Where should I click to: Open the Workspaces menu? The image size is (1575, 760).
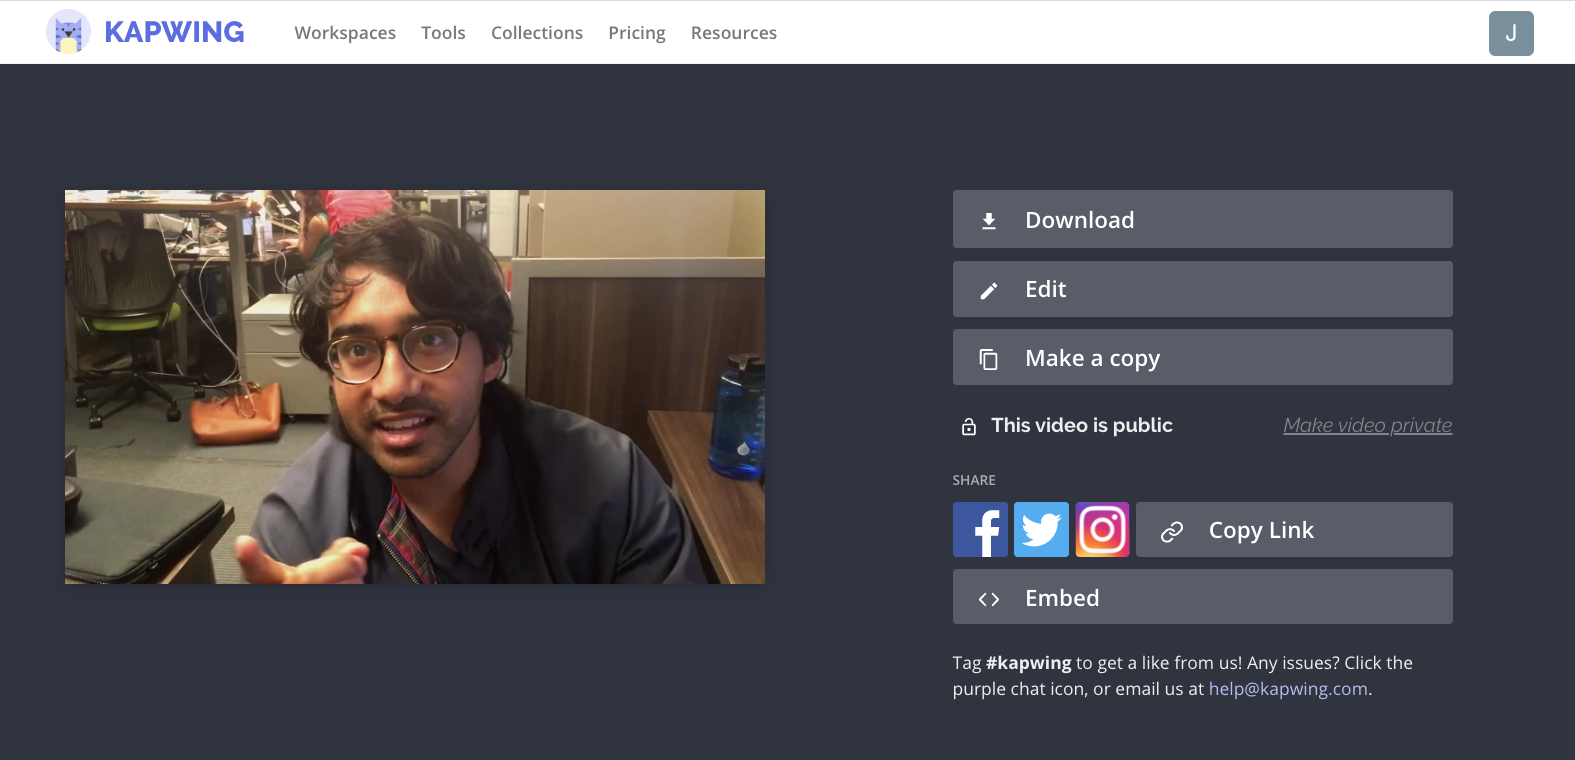pos(345,33)
